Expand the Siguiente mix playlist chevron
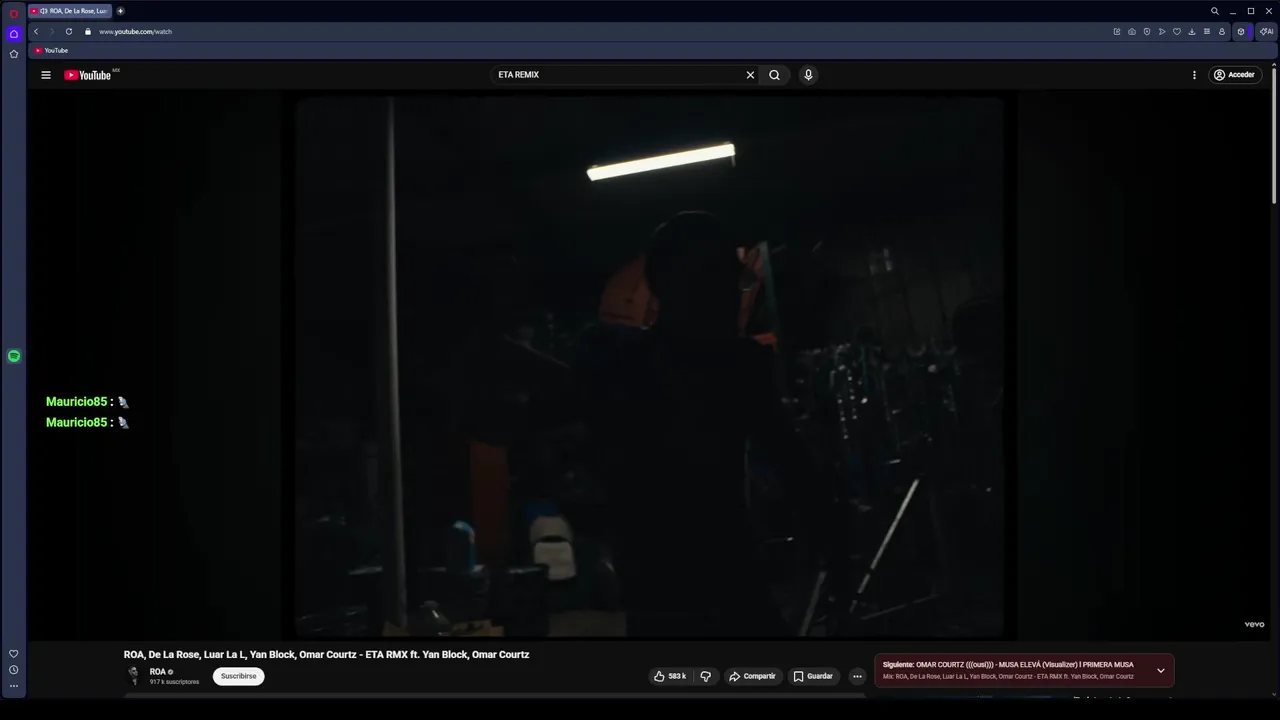 coord(1160,670)
